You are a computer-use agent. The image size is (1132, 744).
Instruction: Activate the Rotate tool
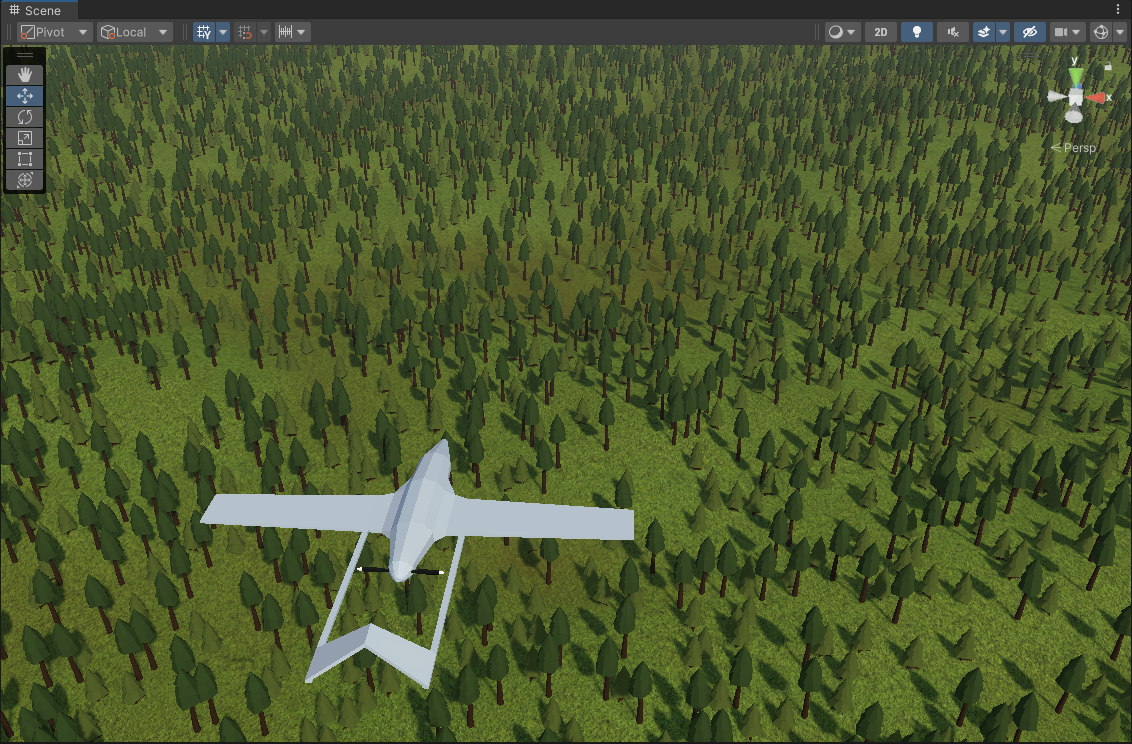click(x=25, y=117)
